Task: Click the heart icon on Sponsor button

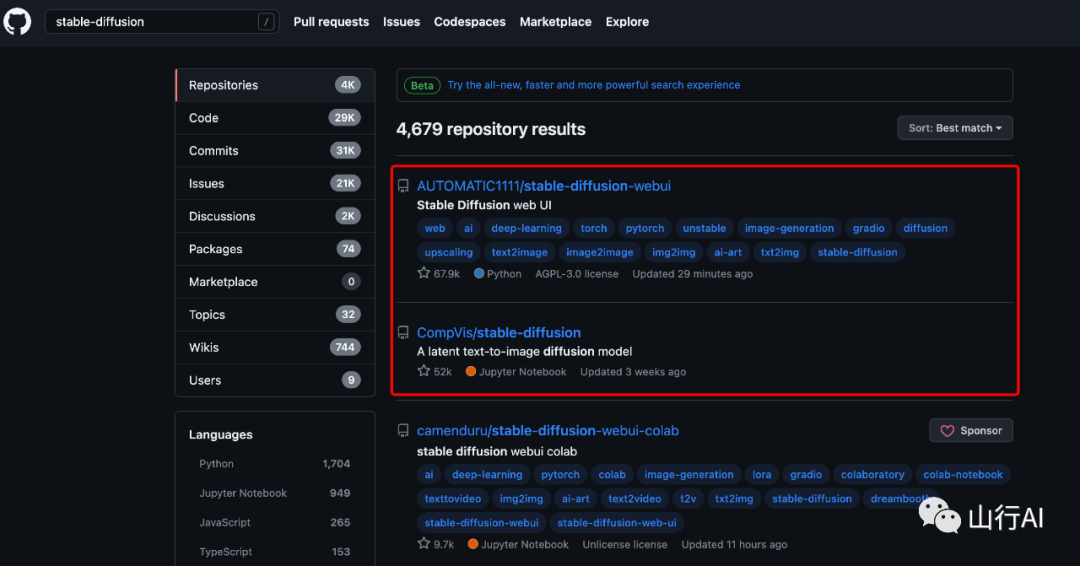Action: [x=947, y=431]
